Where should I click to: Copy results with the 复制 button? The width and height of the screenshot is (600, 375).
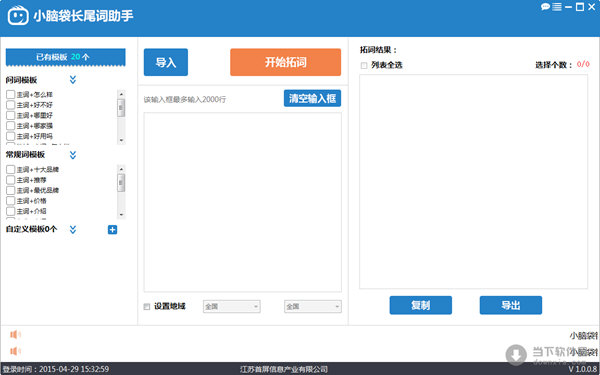click(x=421, y=305)
